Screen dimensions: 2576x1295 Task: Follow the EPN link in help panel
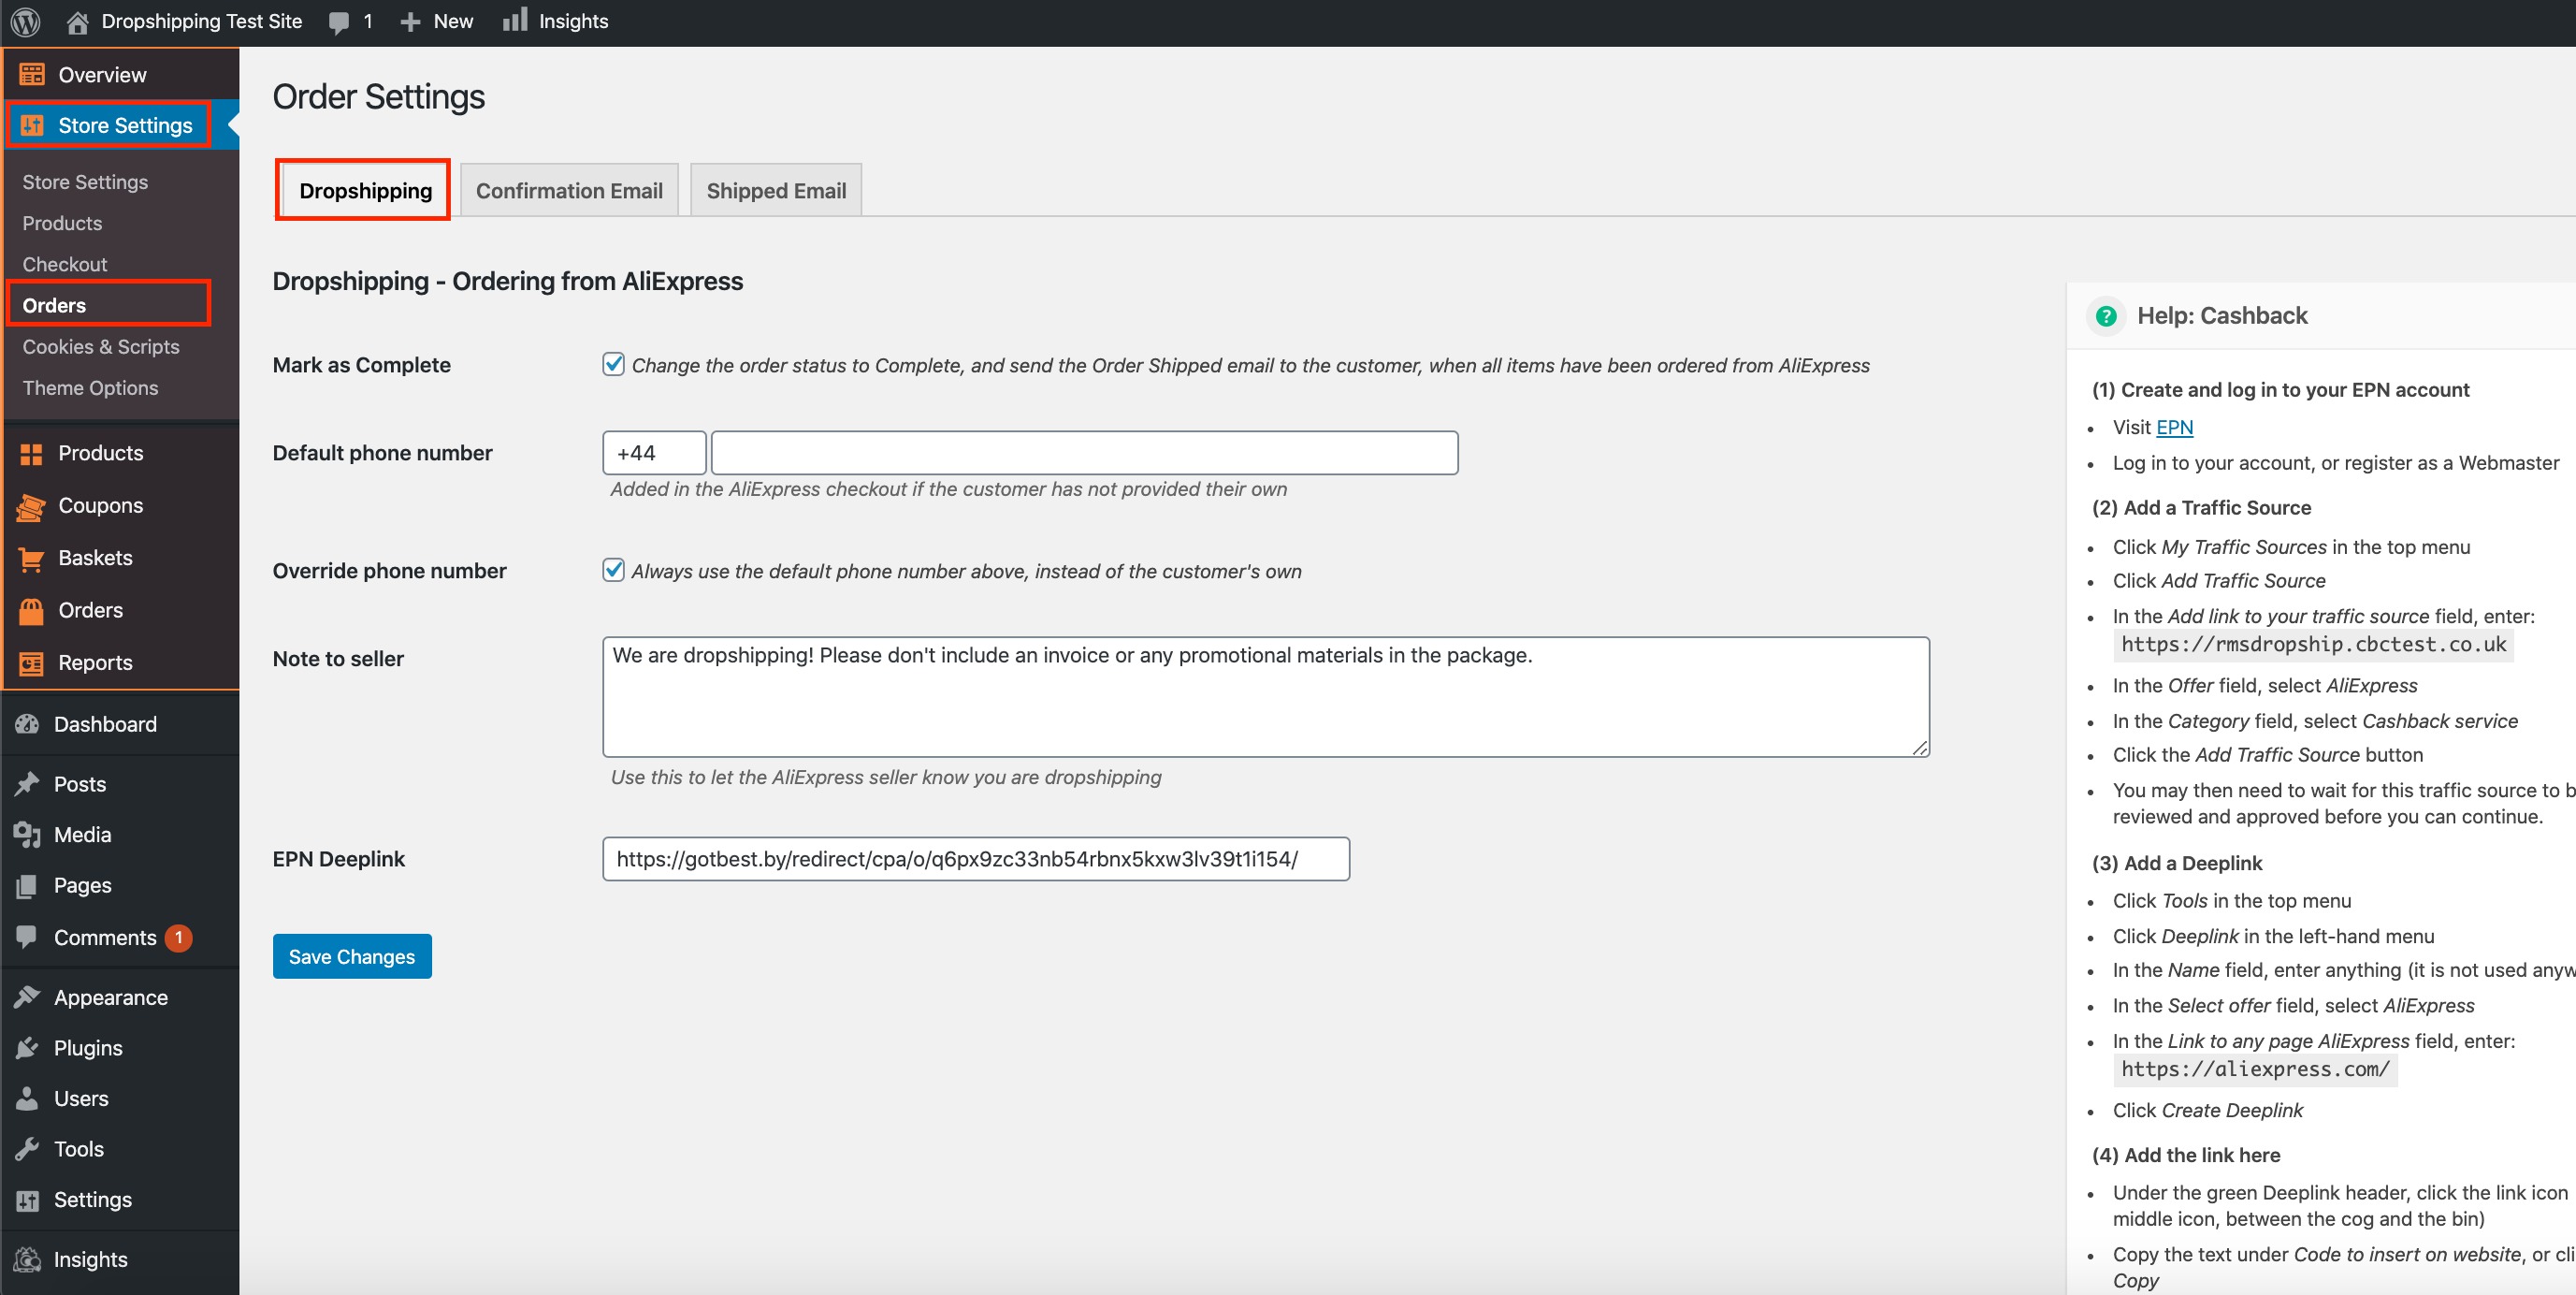(2174, 427)
